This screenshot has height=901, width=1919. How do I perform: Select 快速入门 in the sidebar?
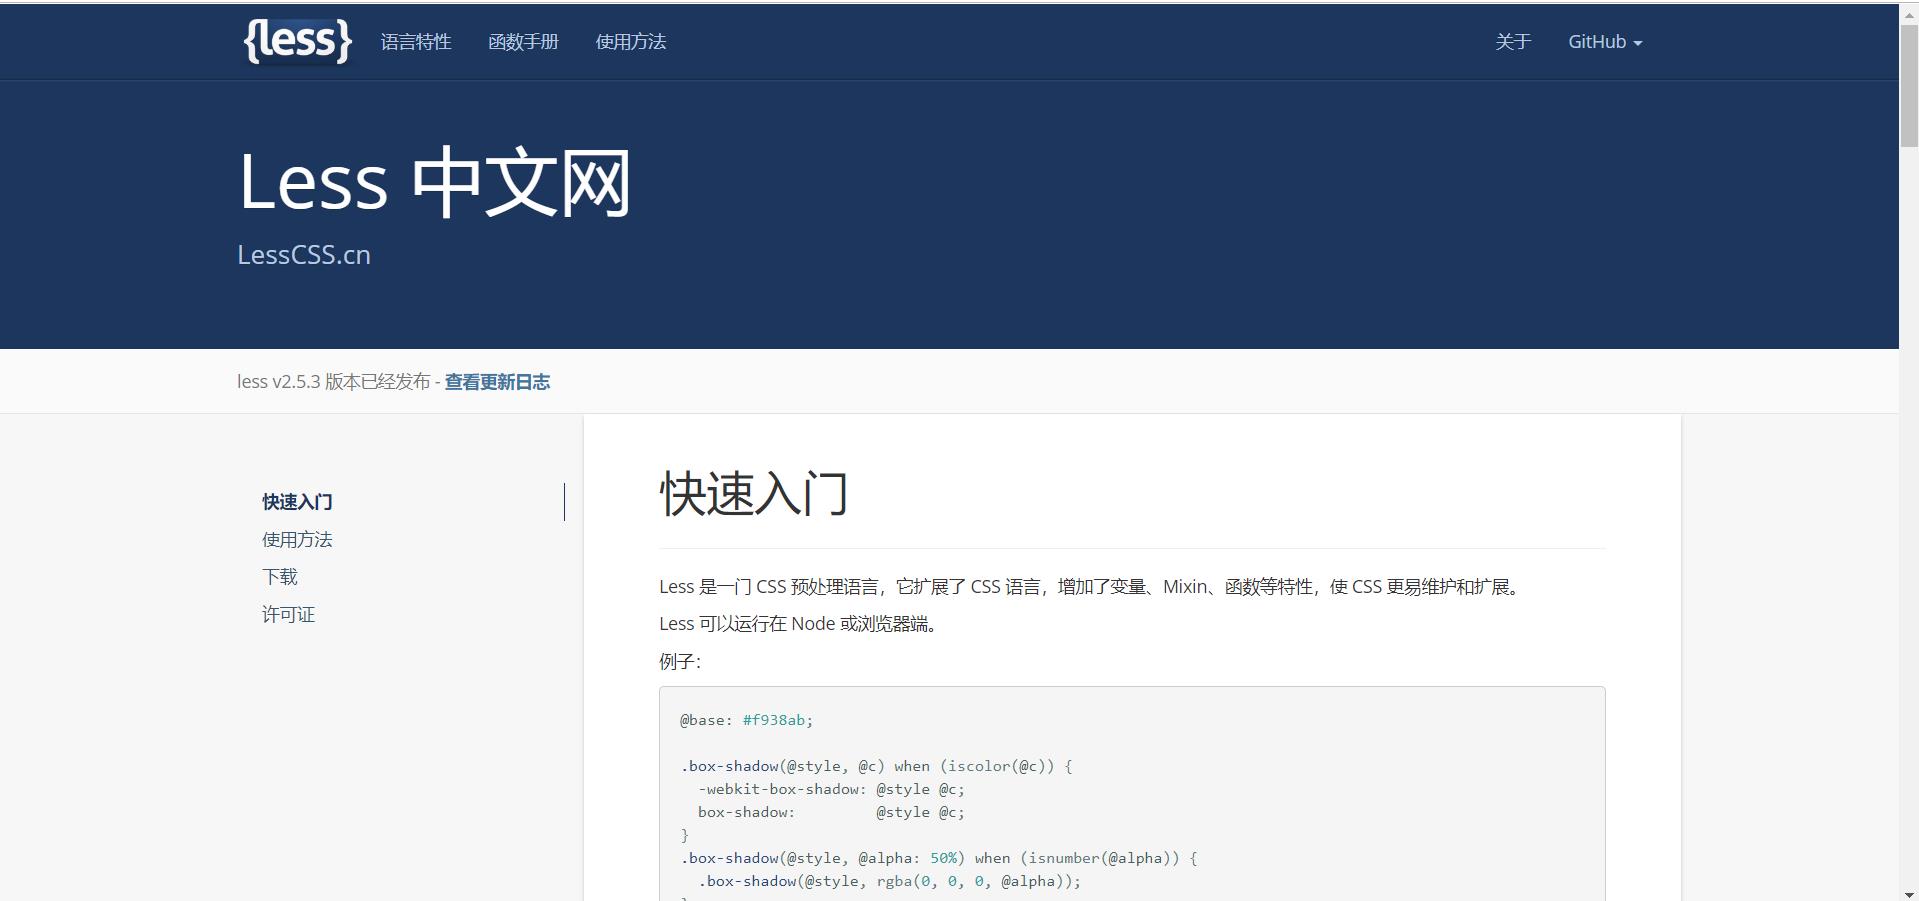click(297, 502)
